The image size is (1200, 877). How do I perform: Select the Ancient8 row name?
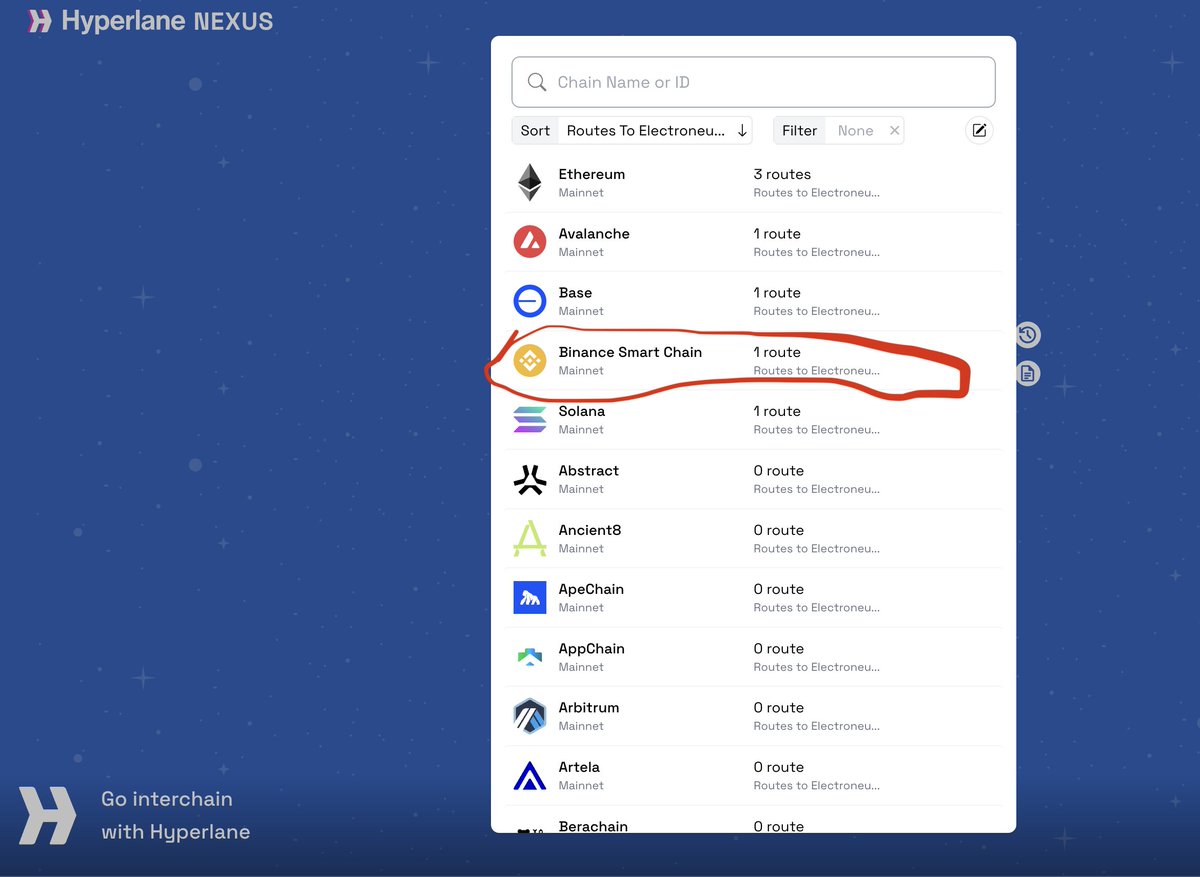point(590,530)
